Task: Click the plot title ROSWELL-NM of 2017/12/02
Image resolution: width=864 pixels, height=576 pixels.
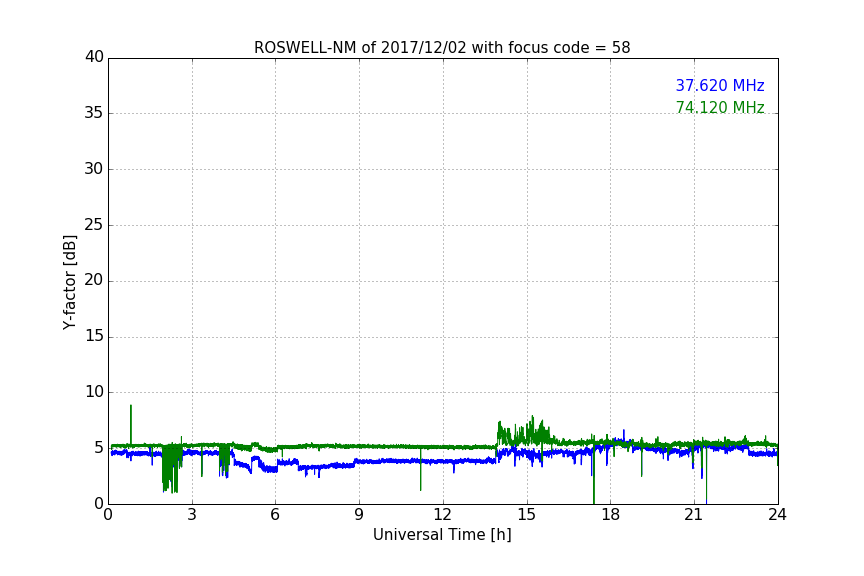Action: point(442,48)
